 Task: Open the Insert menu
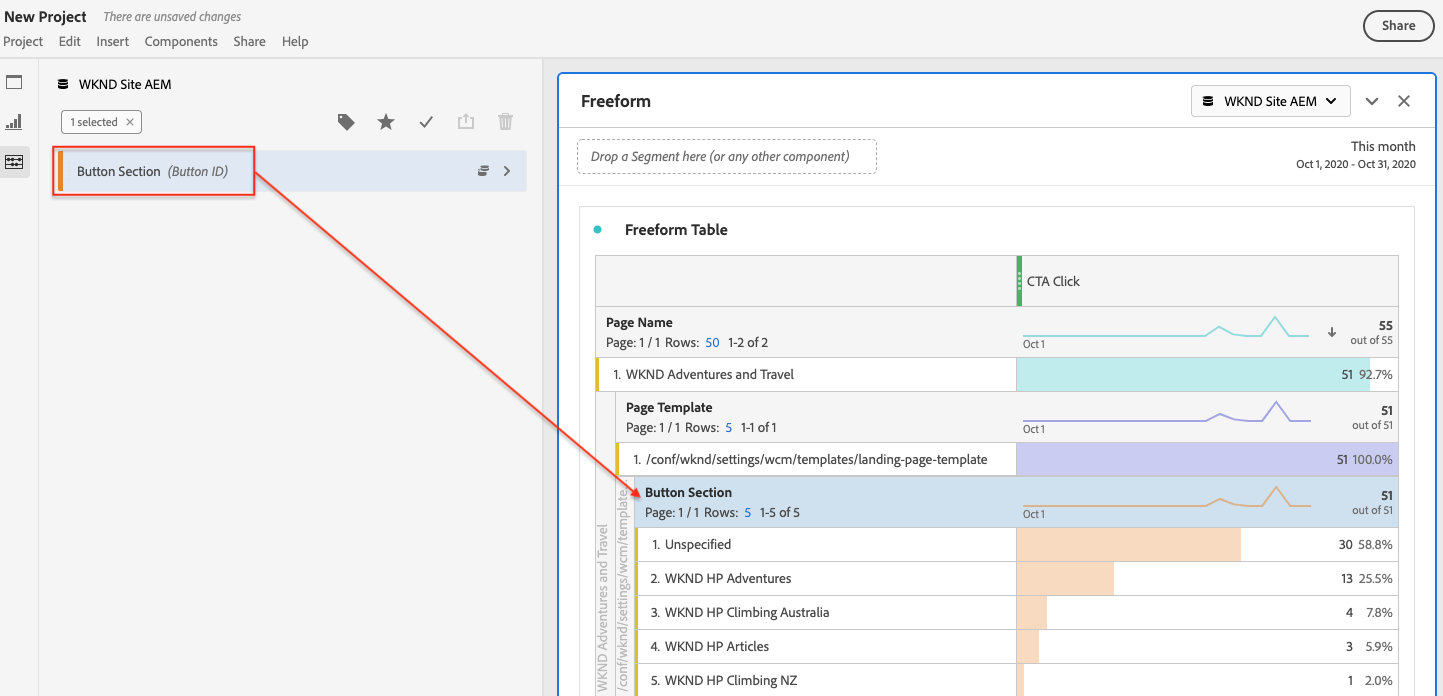tap(113, 41)
